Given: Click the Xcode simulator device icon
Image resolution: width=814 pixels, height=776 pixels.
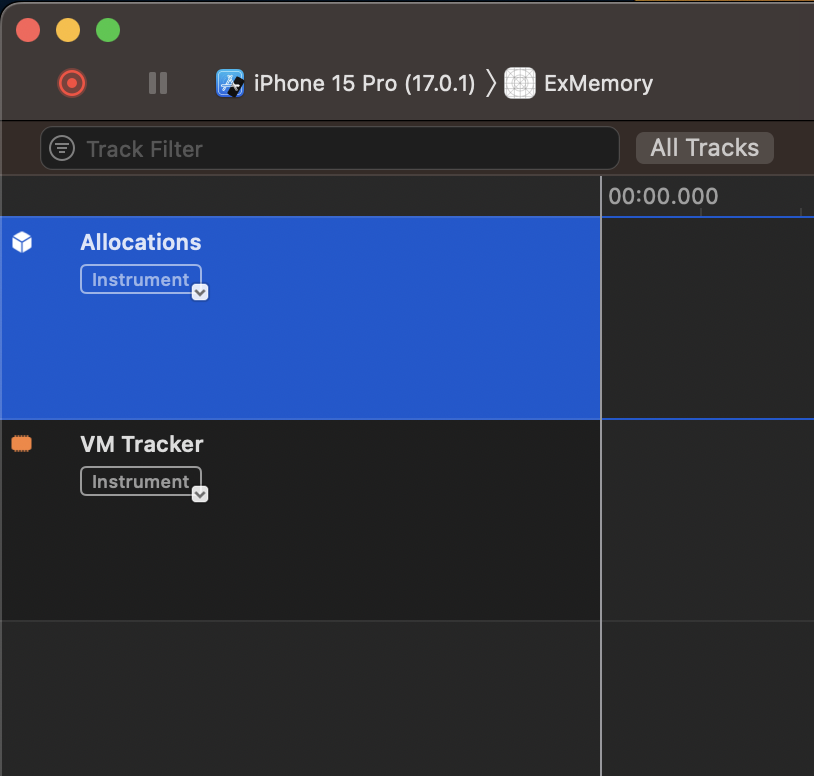Looking at the screenshot, I should click(230, 83).
